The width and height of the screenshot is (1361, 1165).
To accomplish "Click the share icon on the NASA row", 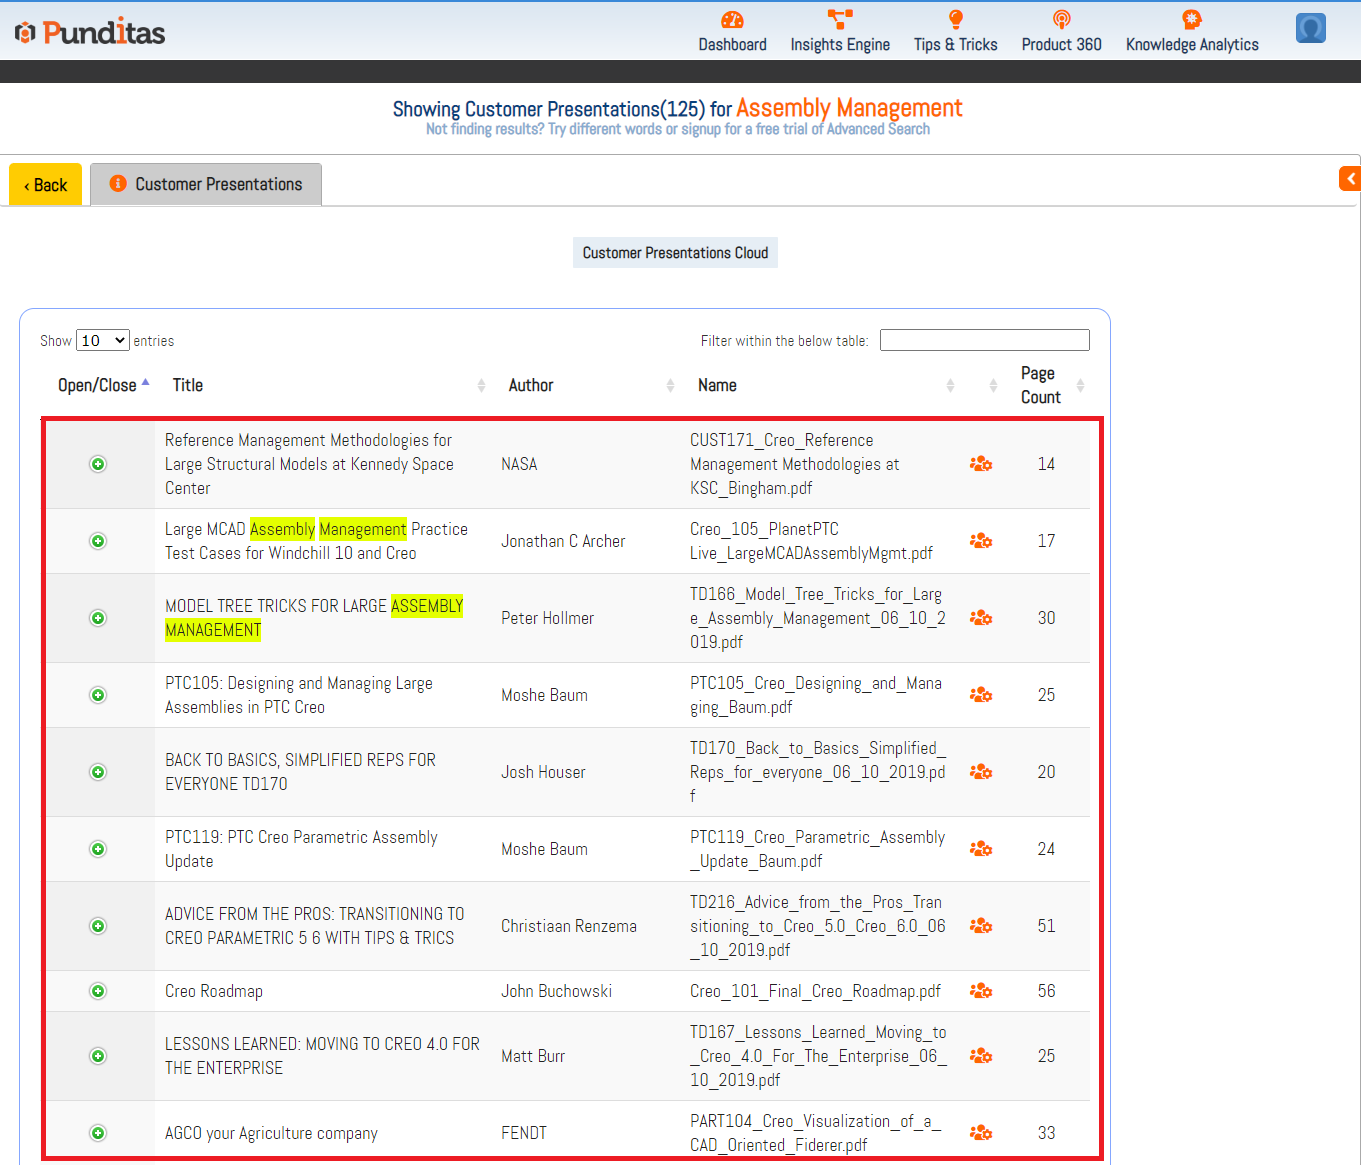I will (981, 464).
